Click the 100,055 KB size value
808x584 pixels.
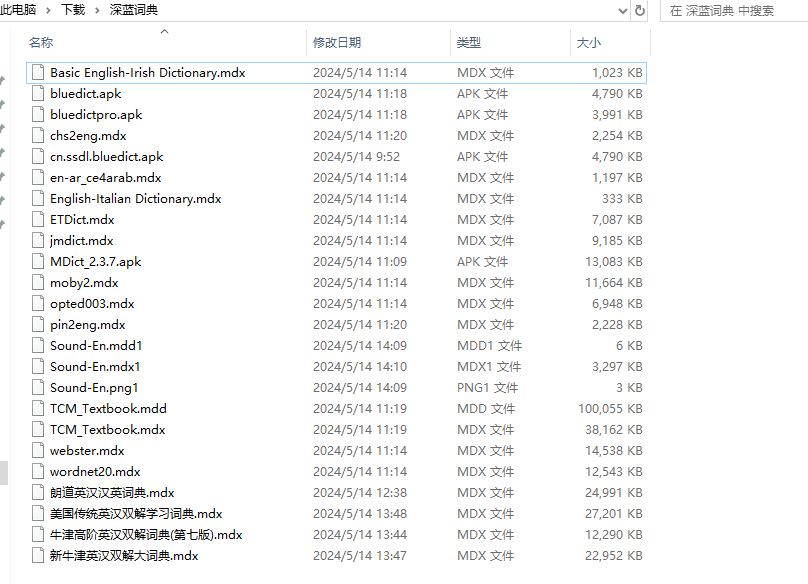coord(610,409)
